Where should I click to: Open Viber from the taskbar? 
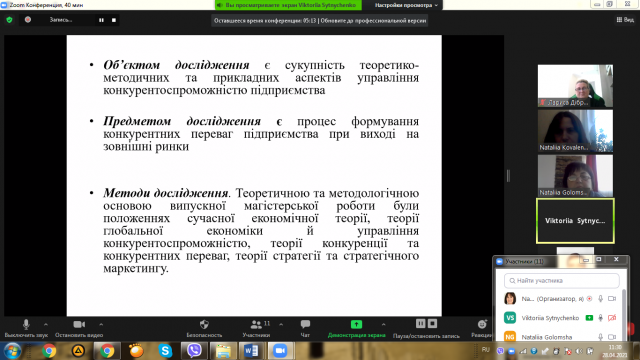[x=194, y=351]
